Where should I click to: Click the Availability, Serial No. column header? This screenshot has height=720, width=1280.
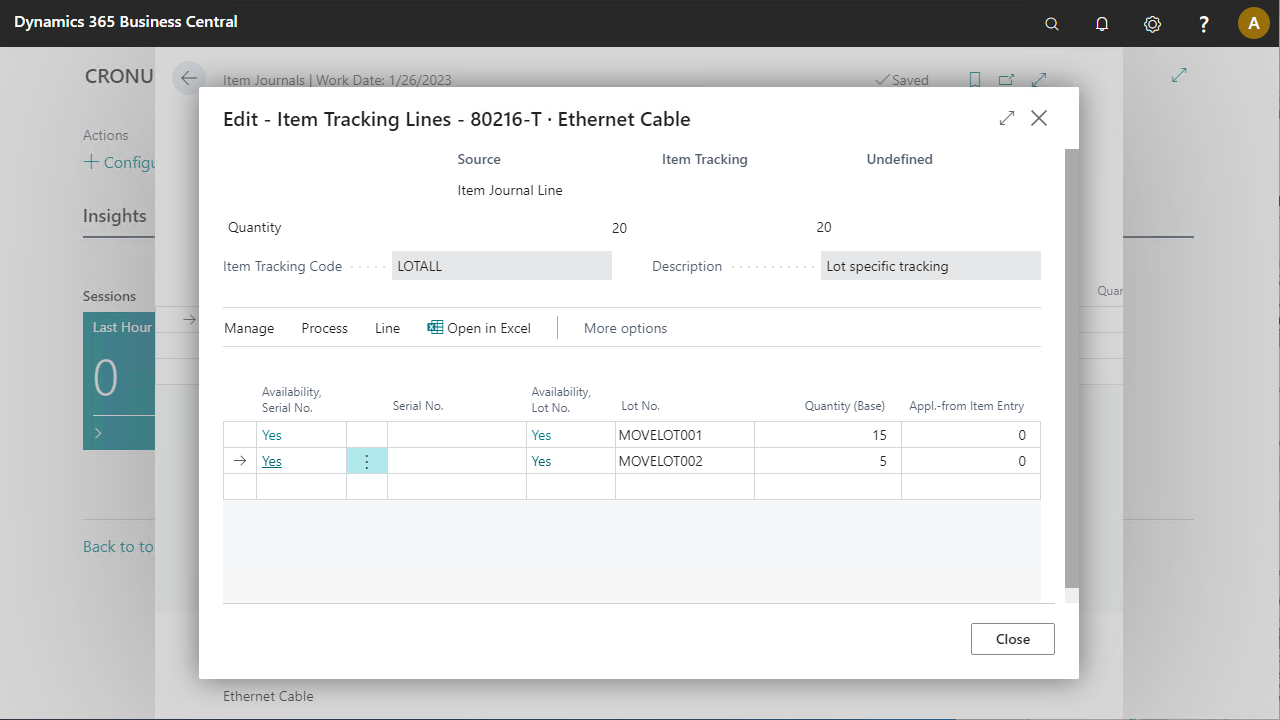[x=292, y=399]
